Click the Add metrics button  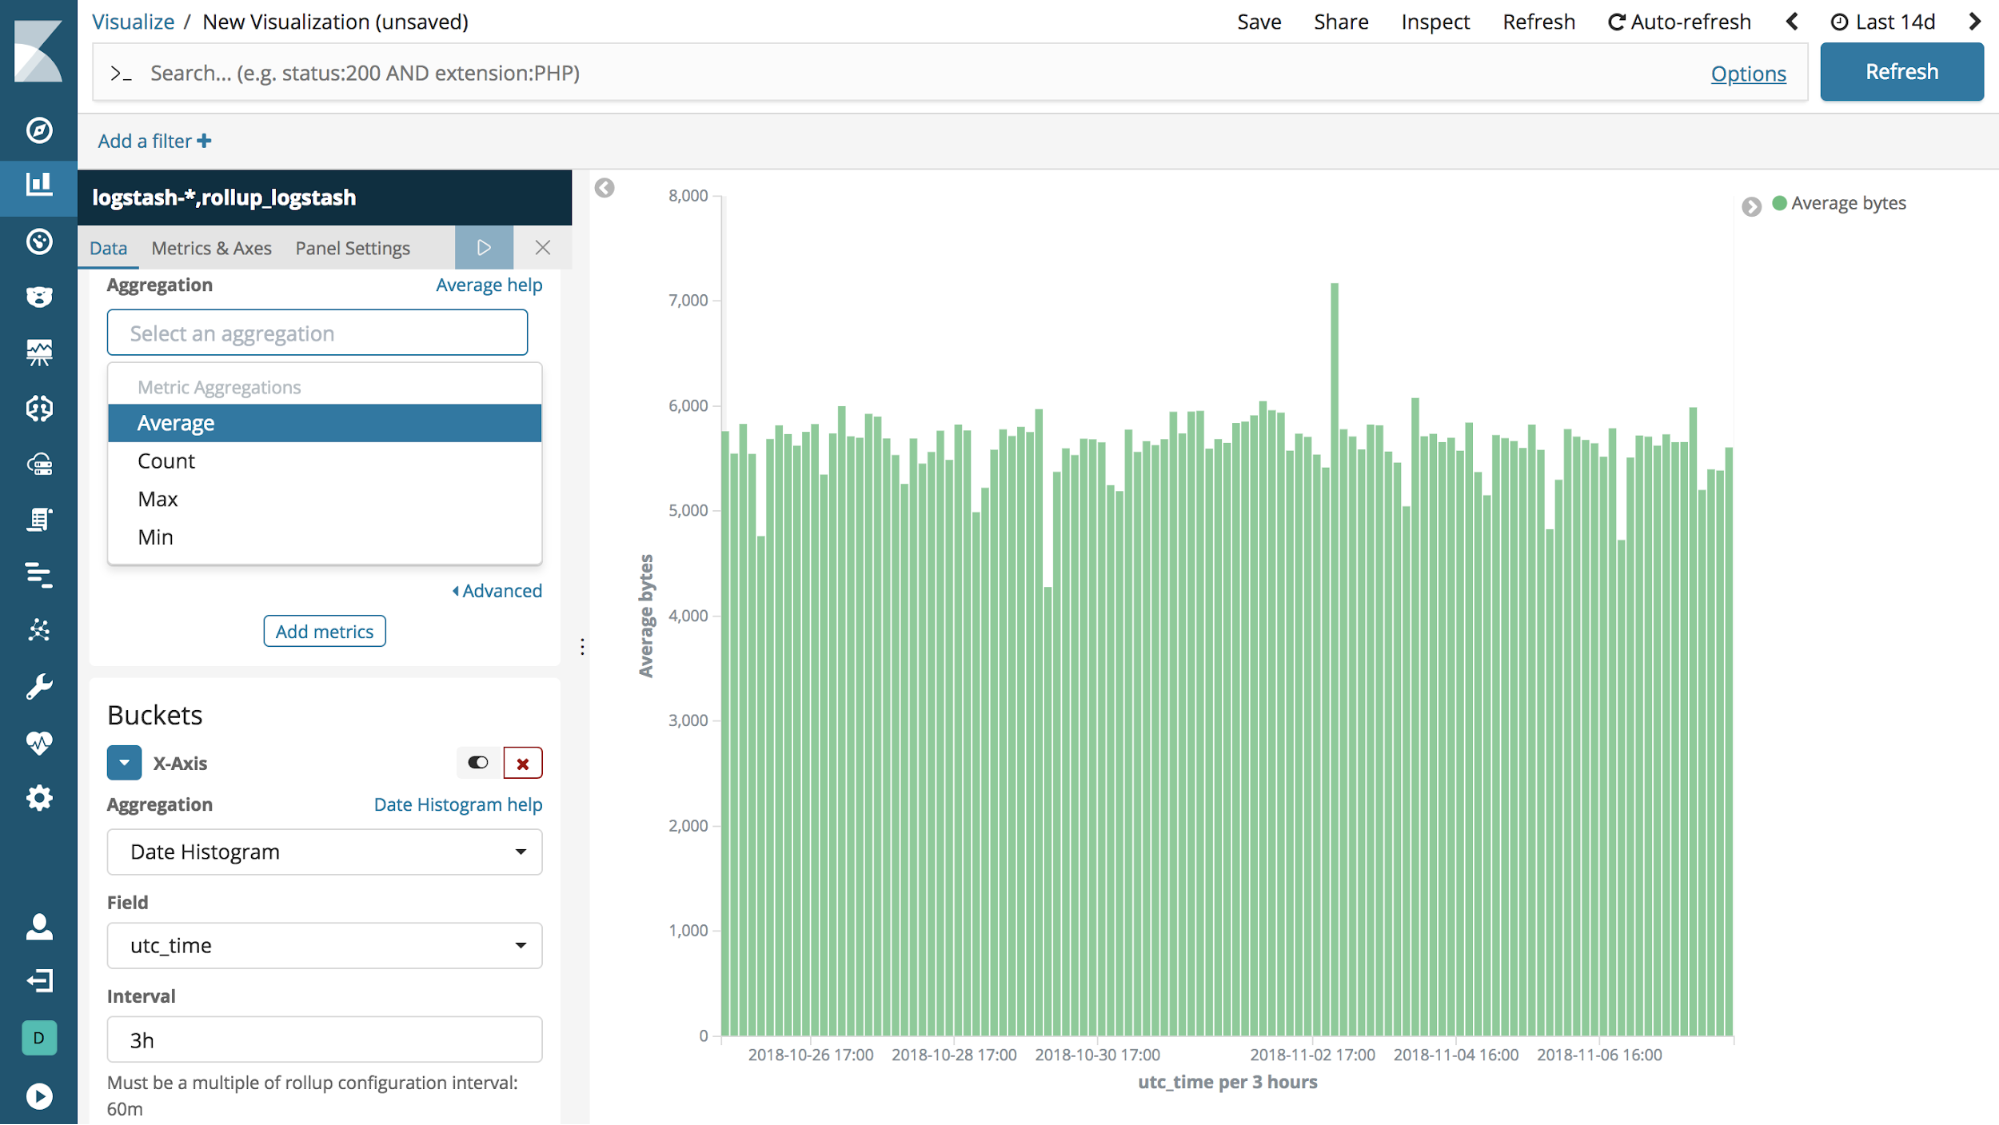tap(324, 631)
